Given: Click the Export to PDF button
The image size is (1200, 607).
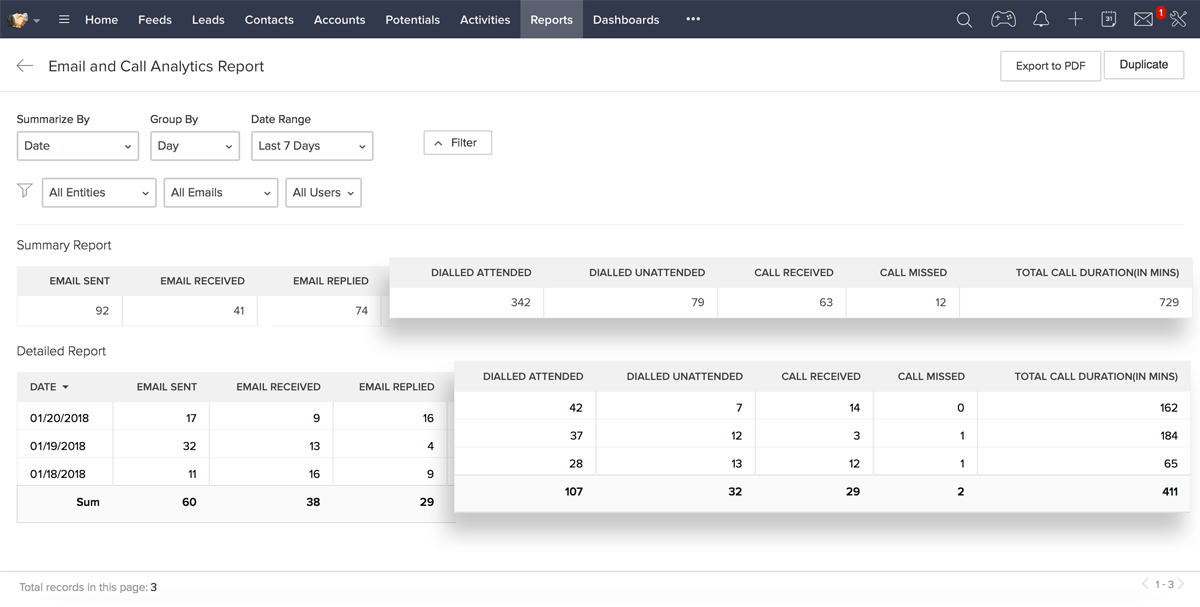Looking at the screenshot, I should (x=1050, y=66).
